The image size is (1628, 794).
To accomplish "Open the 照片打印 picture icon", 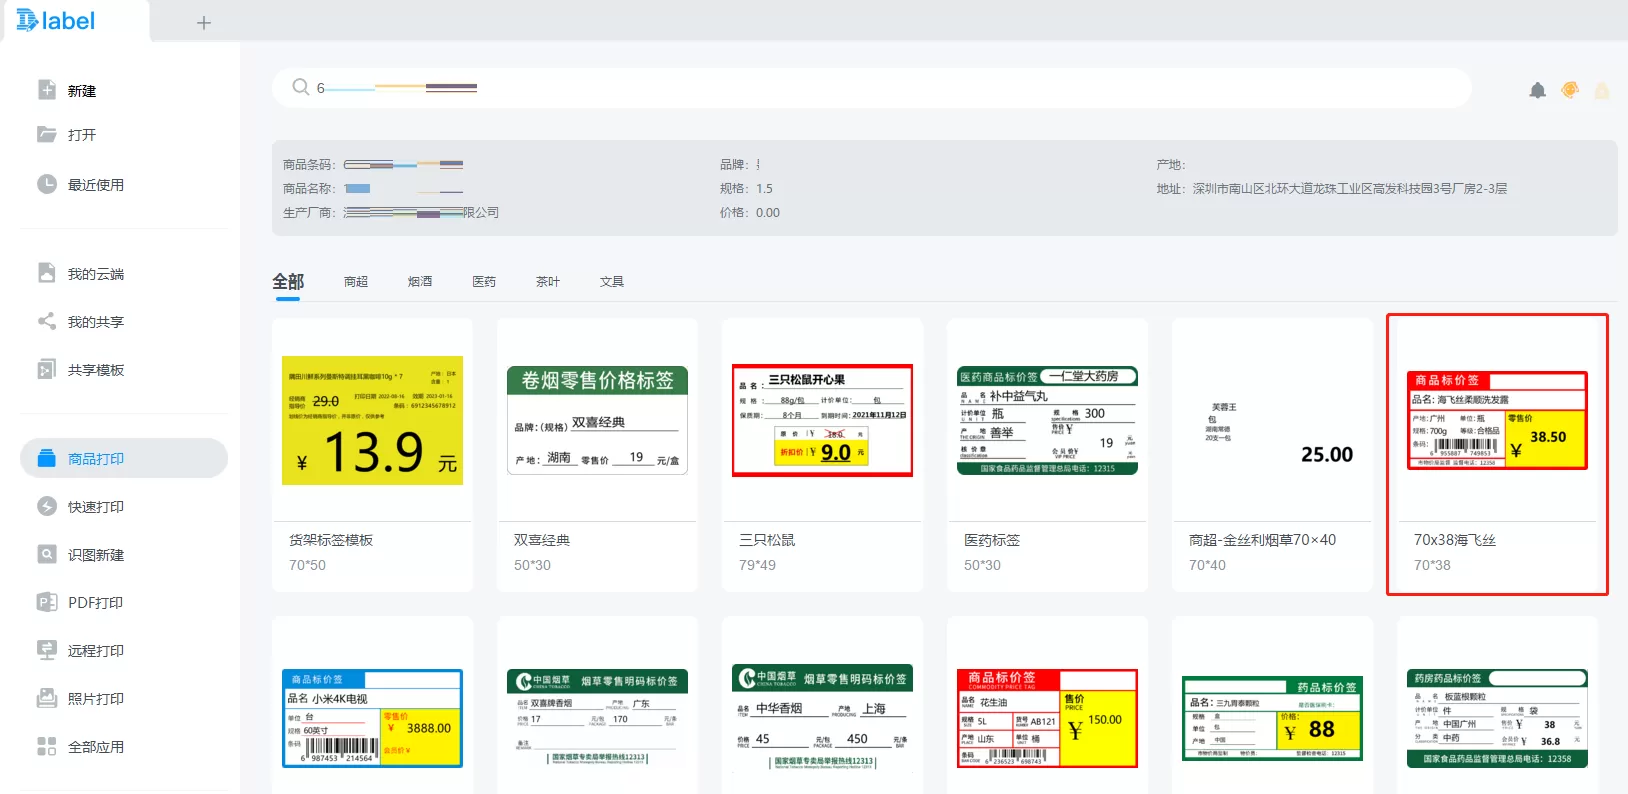I will click(x=47, y=698).
